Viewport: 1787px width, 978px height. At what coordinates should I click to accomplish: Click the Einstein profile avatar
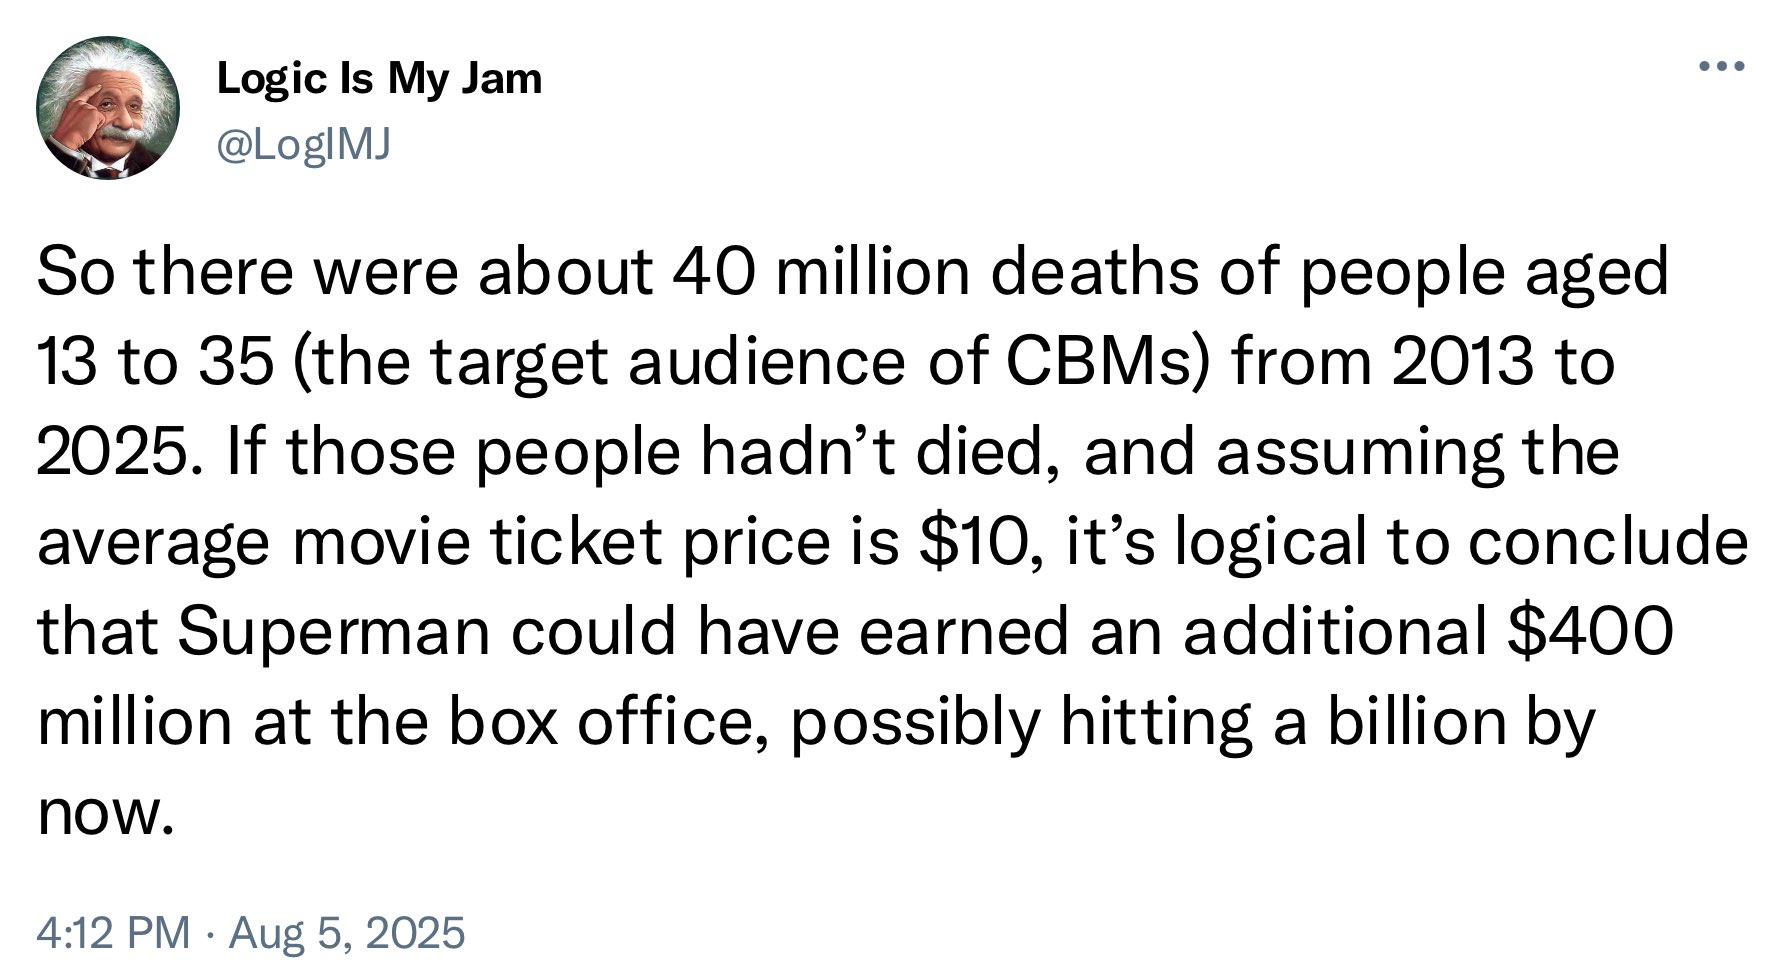click(108, 107)
